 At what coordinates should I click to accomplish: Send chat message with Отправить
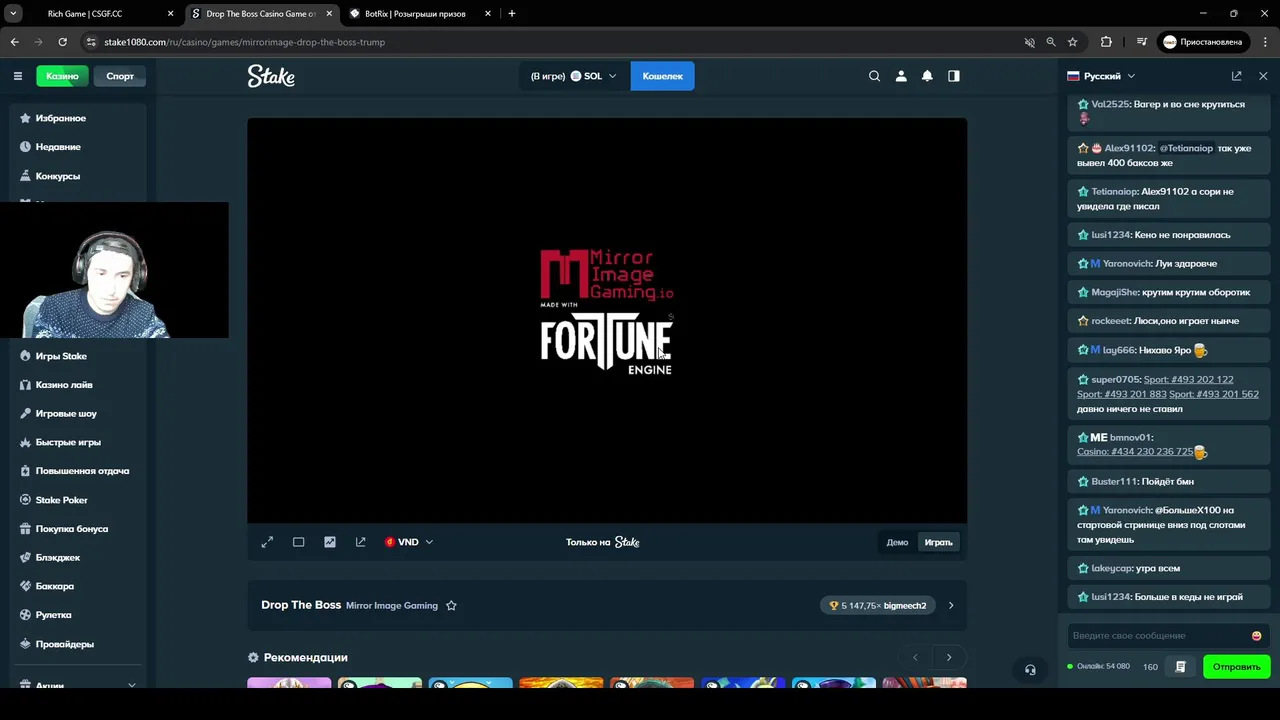(x=1237, y=667)
